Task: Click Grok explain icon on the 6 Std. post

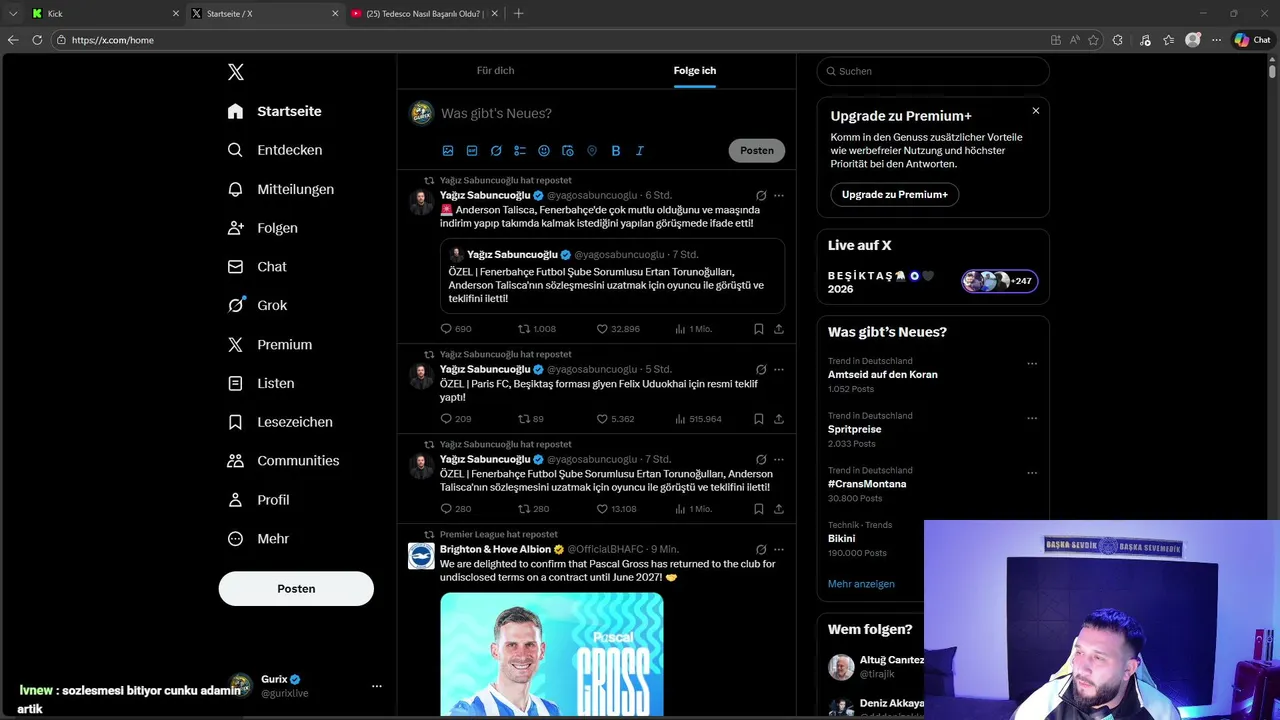Action: (x=761, y=196)
